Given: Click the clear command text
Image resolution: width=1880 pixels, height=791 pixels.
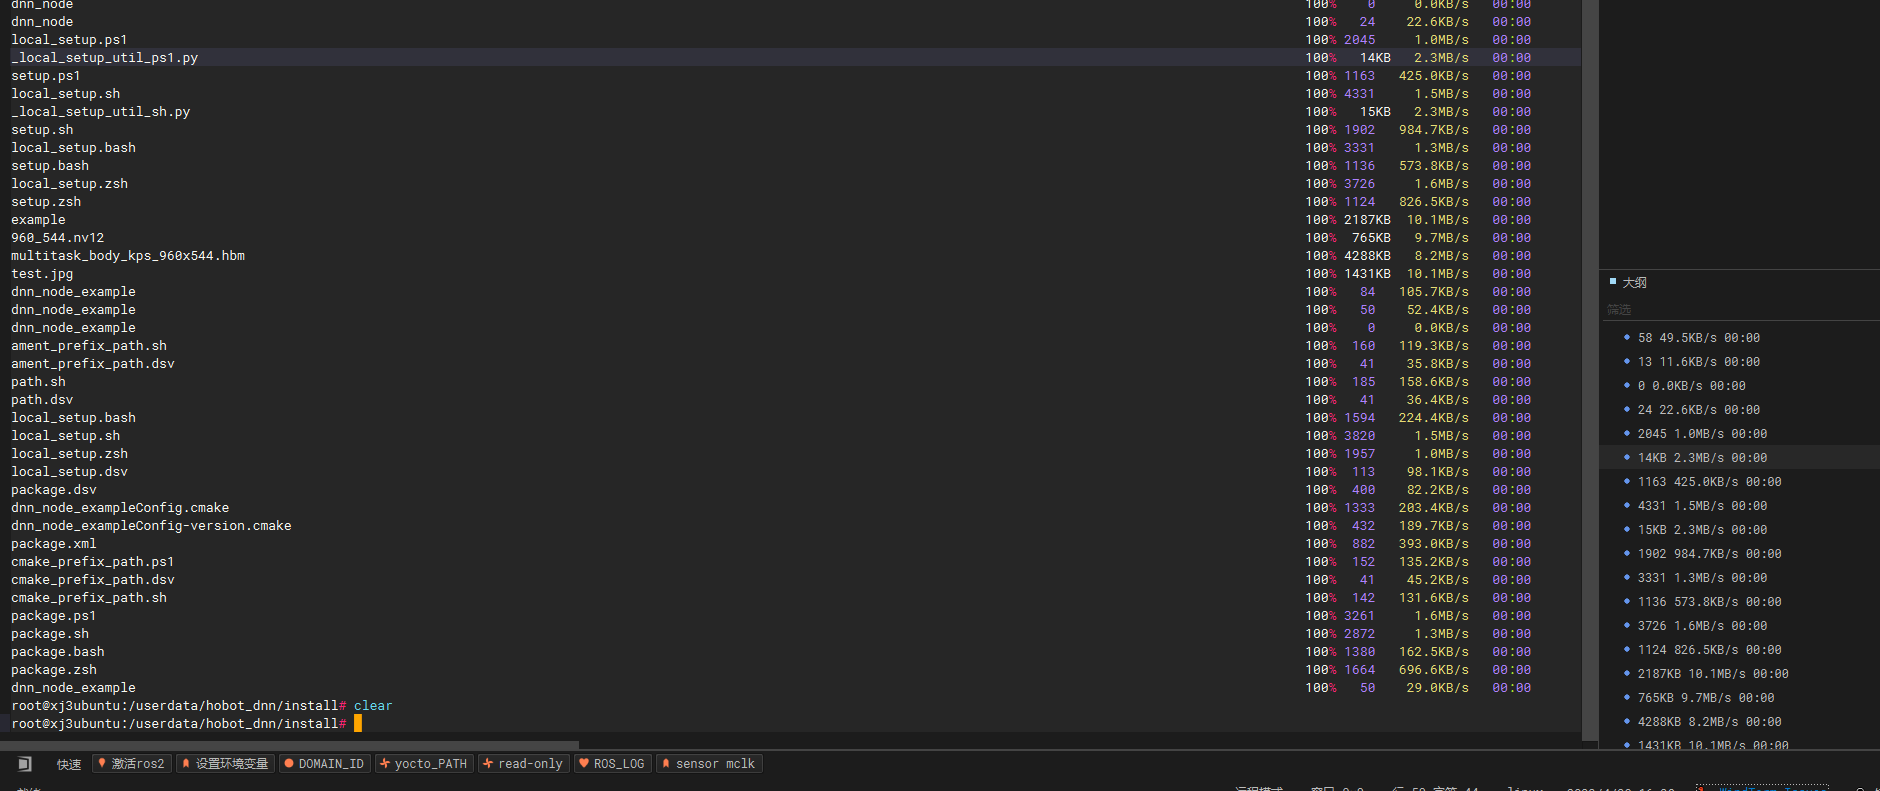Looking at the screenshot, I should 373,706.
